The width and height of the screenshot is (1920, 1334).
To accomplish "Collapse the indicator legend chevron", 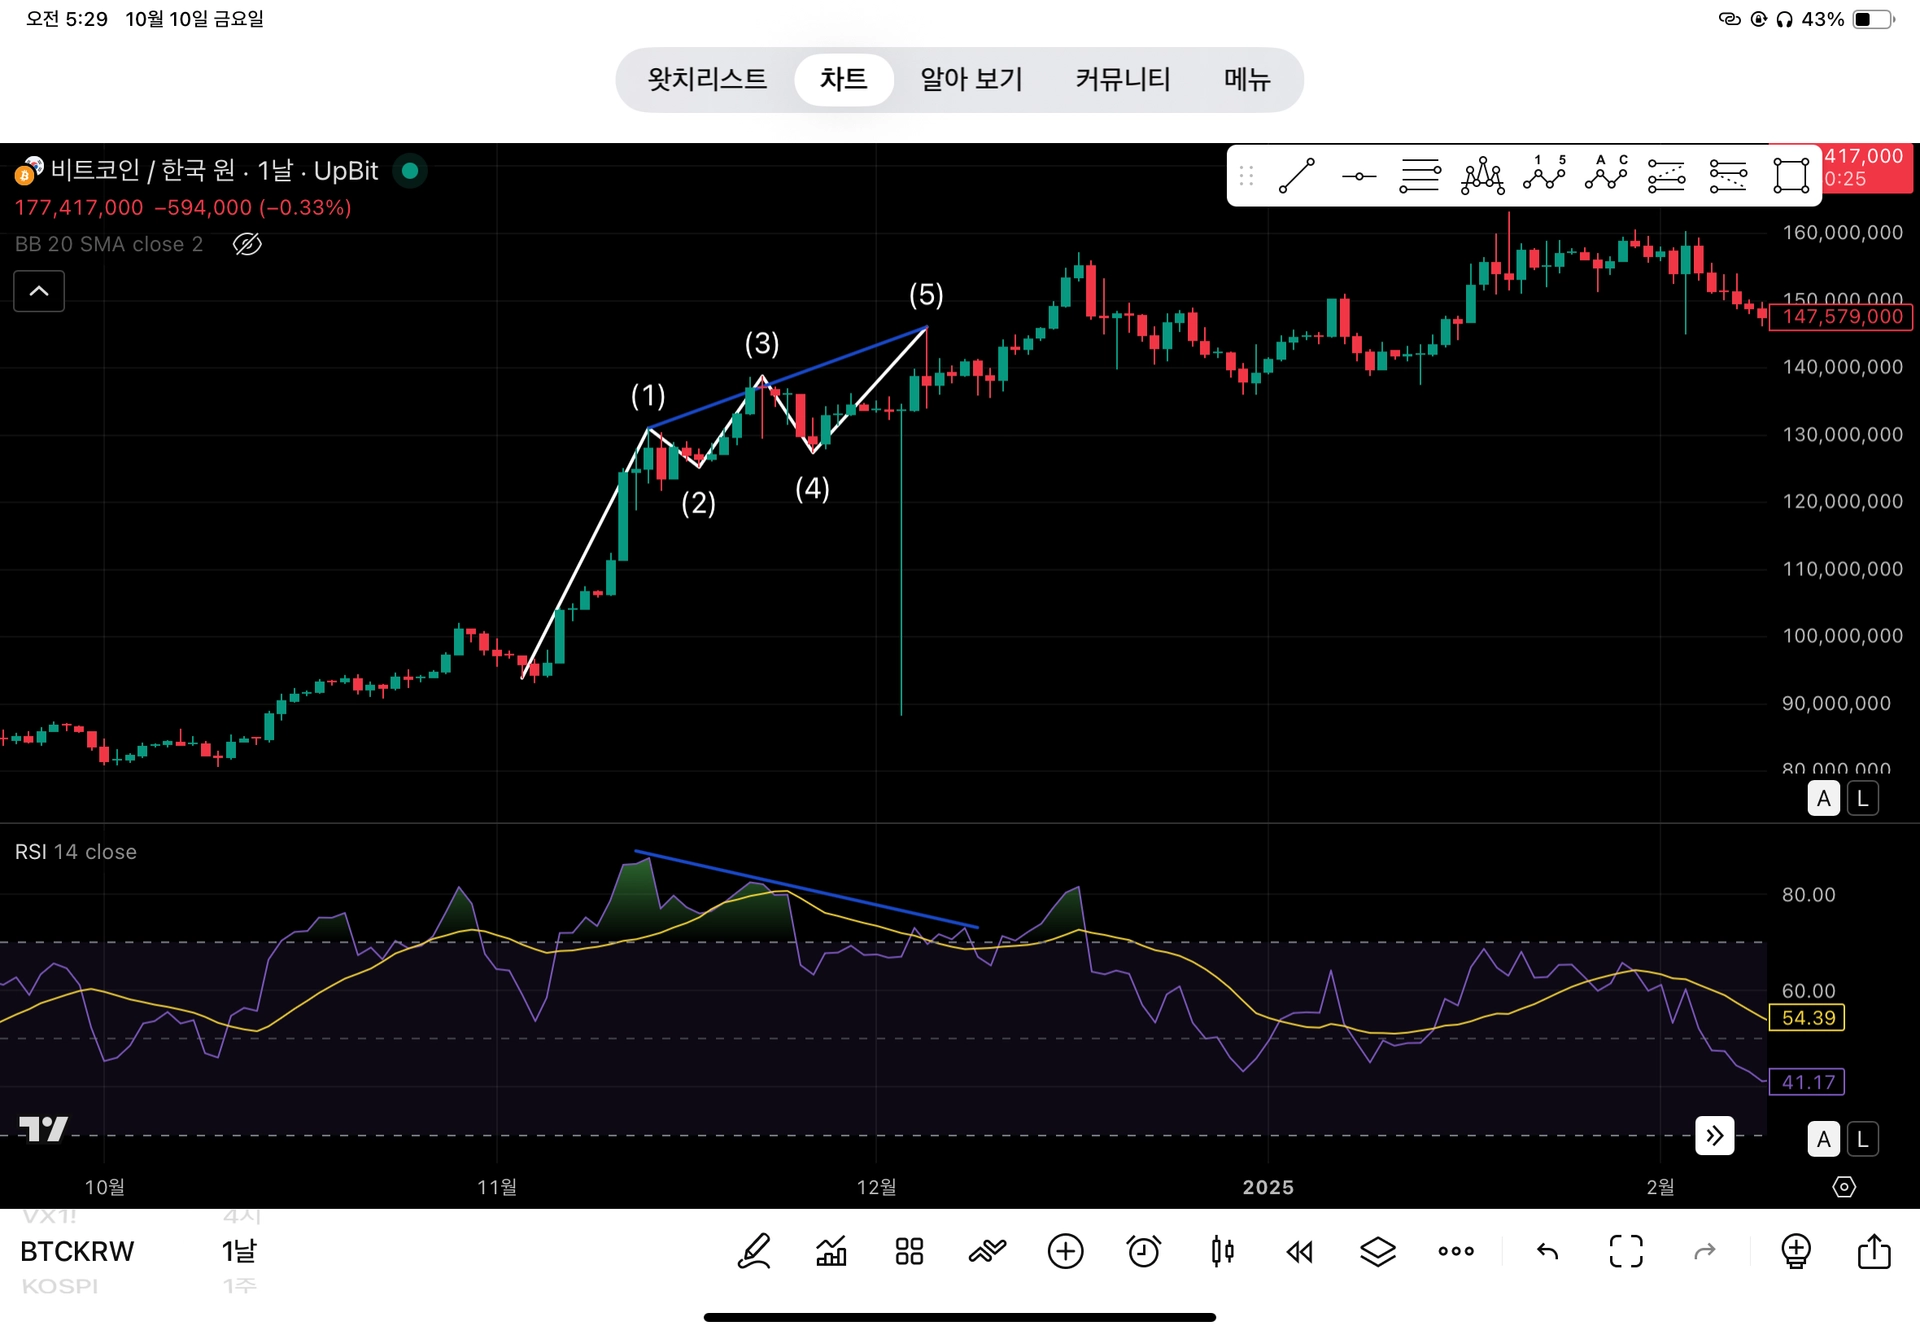I will click(39, 291).
